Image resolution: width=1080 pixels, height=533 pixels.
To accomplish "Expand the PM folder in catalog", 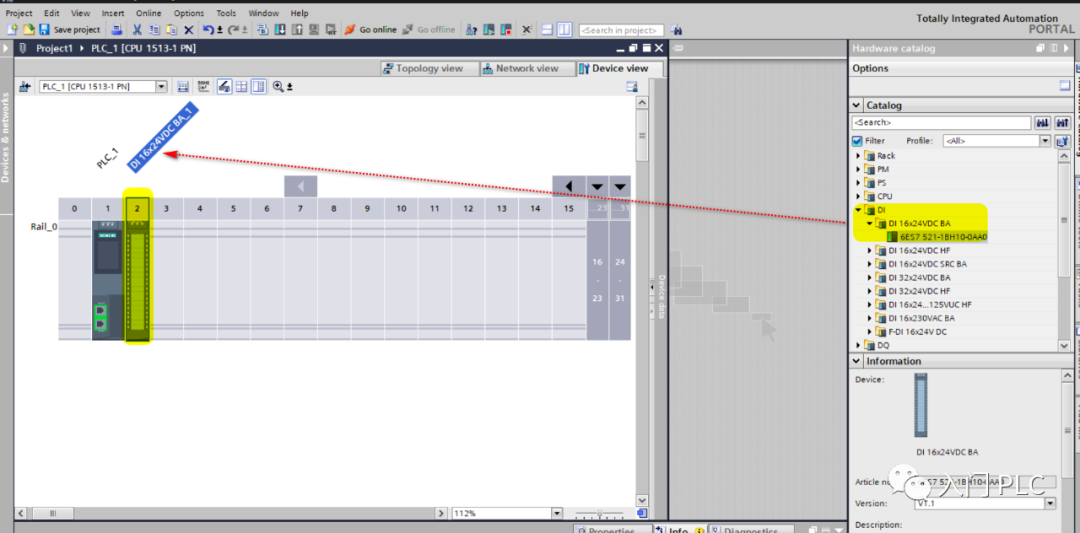I will (858, 169).
